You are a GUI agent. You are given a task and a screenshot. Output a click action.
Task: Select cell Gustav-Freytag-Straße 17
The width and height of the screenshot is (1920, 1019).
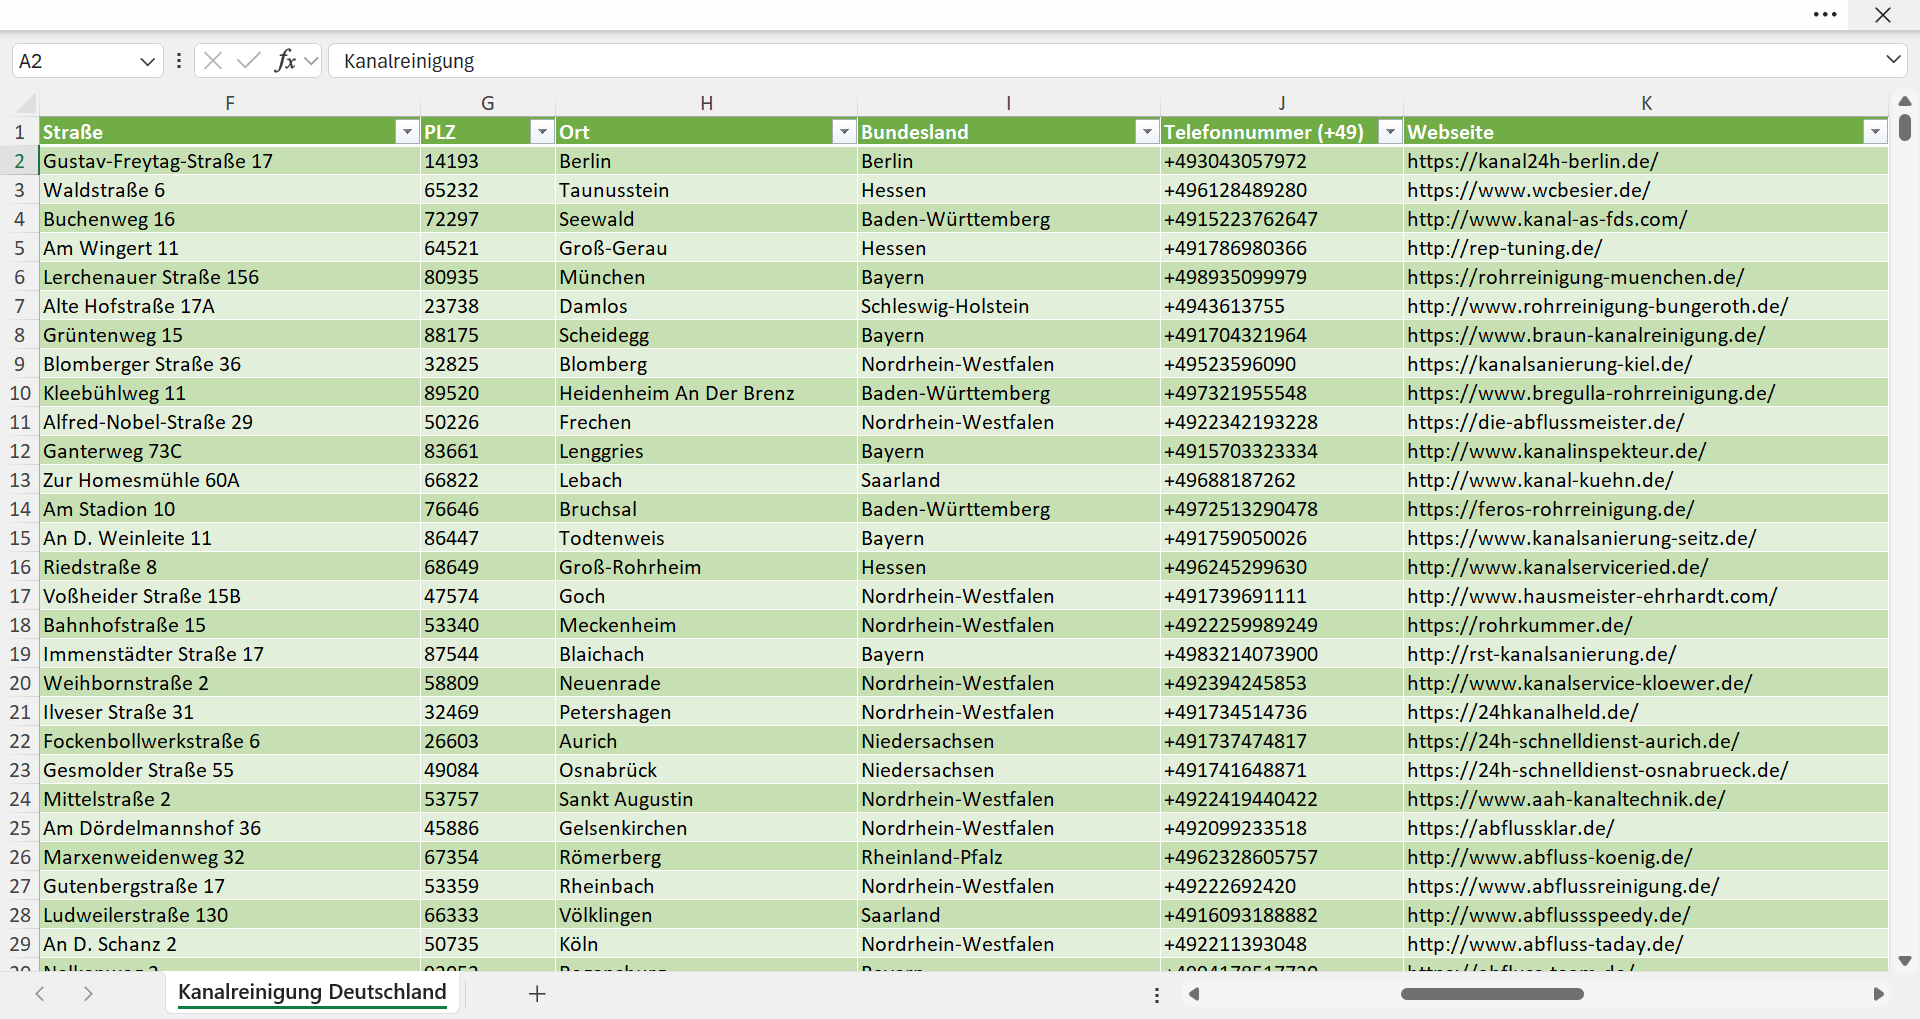click(230, 161)
